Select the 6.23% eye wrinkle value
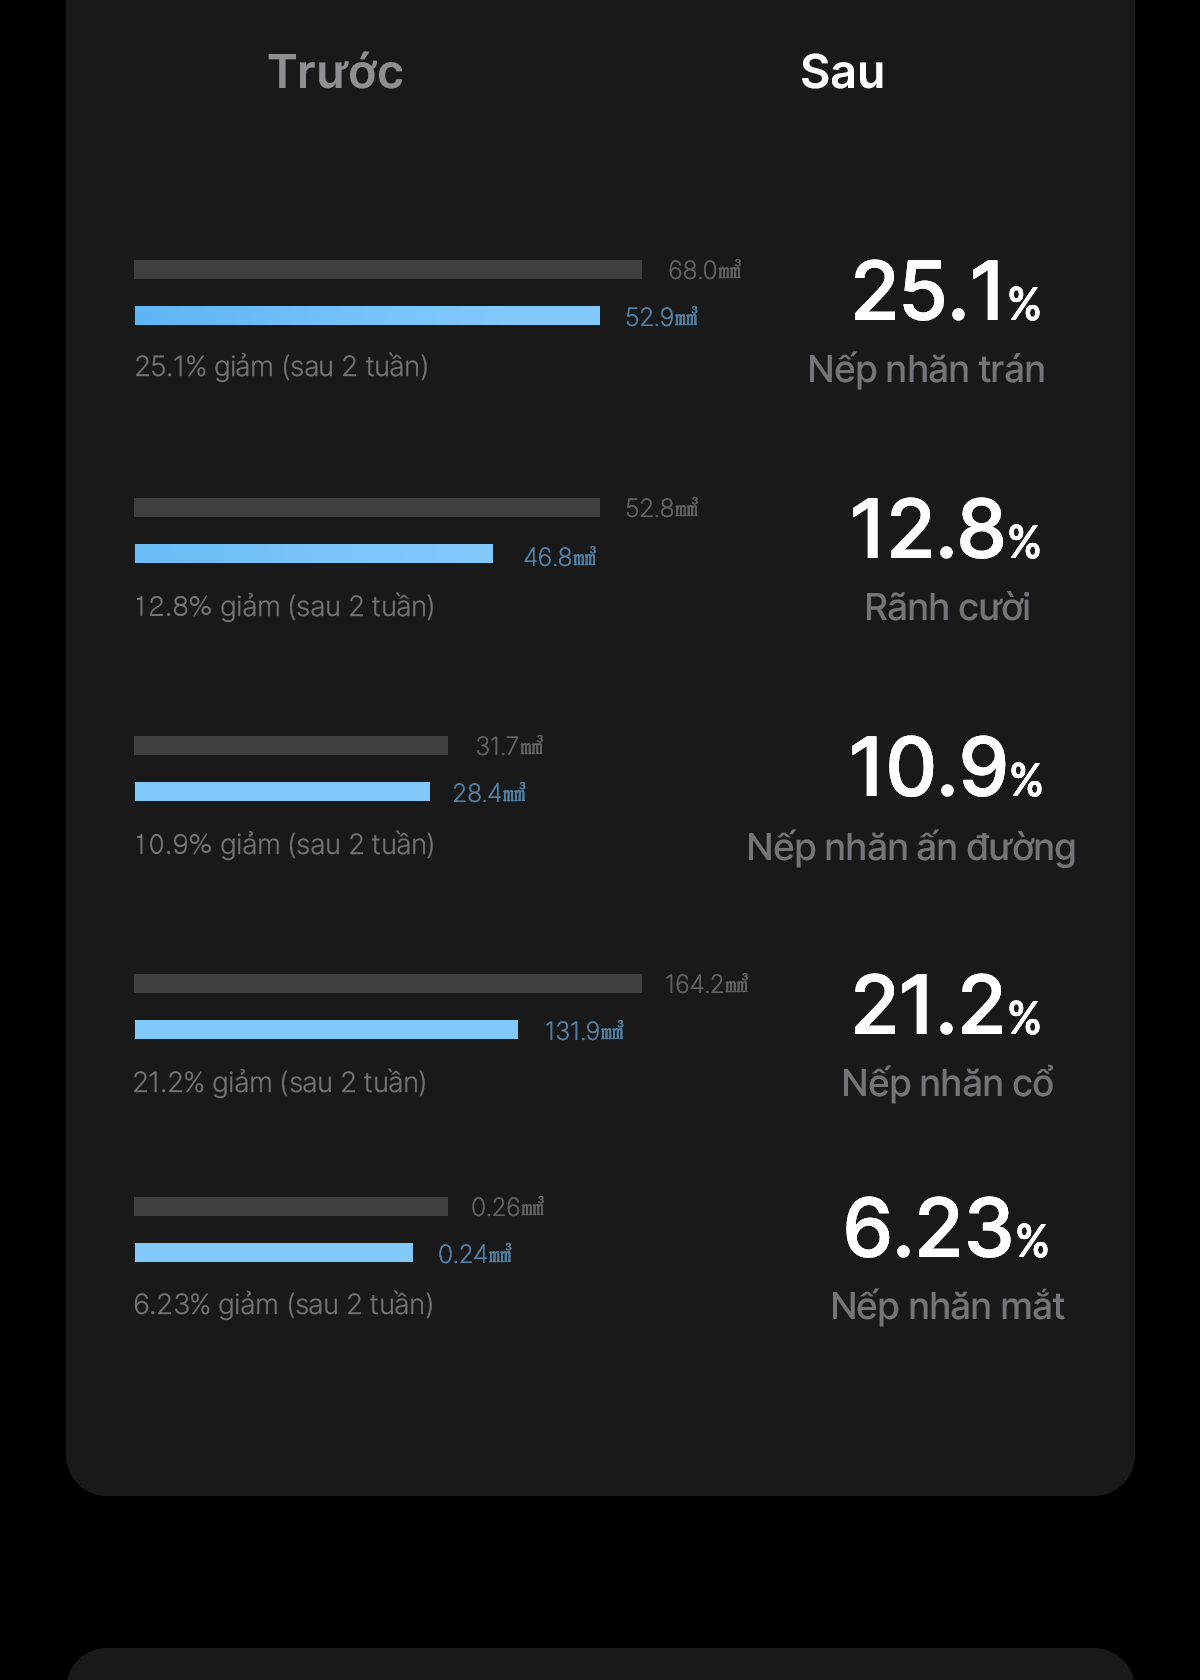Screen dimensions: 1200x1680 click(945, 1228)
